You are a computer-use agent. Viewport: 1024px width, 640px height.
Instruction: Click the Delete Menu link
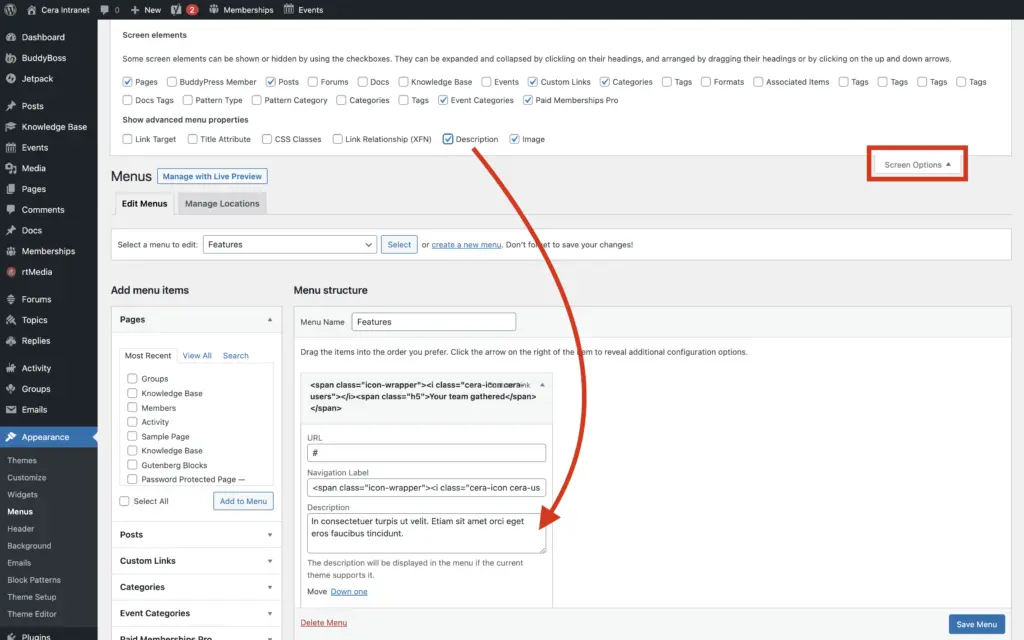324,623
